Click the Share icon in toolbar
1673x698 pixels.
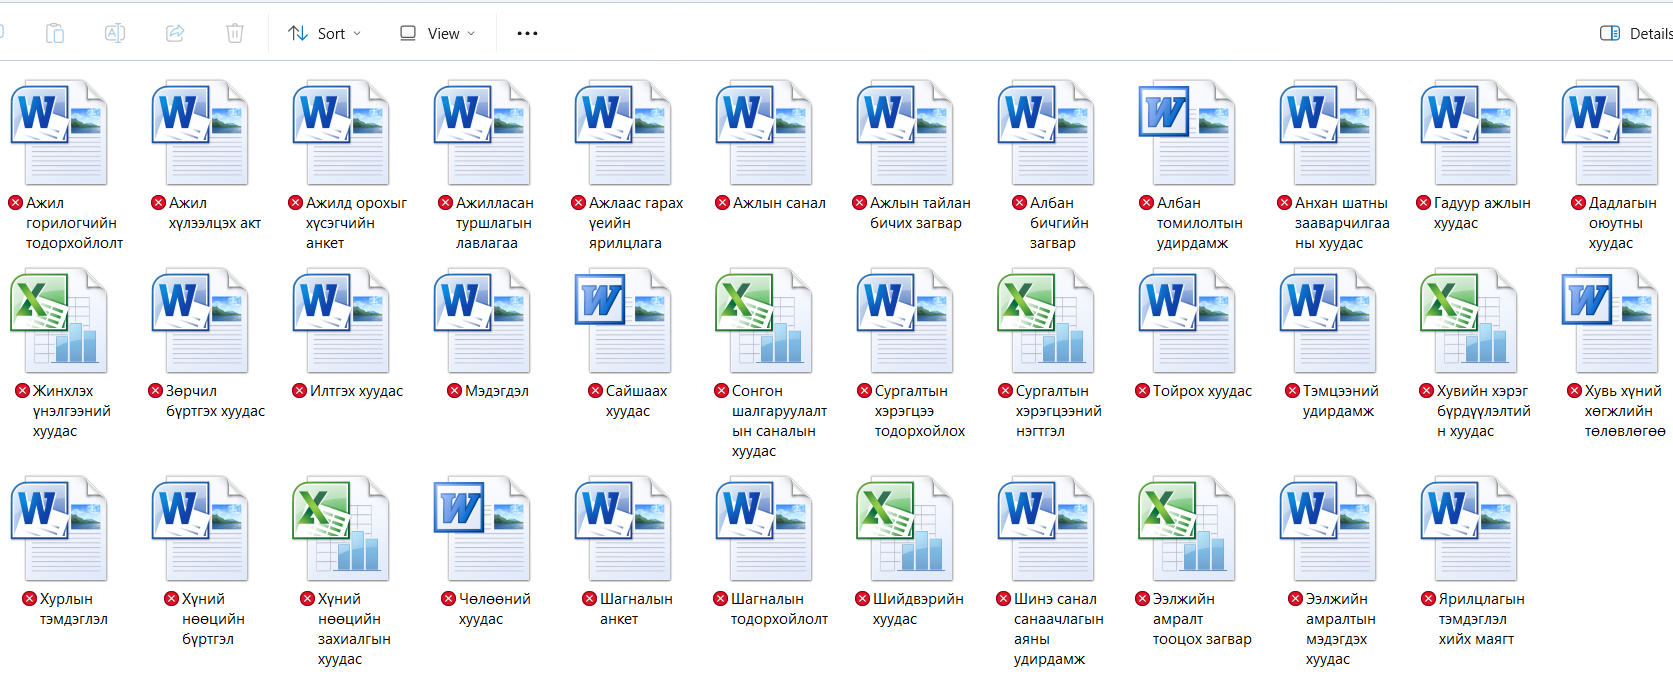[x=175, y=33]
